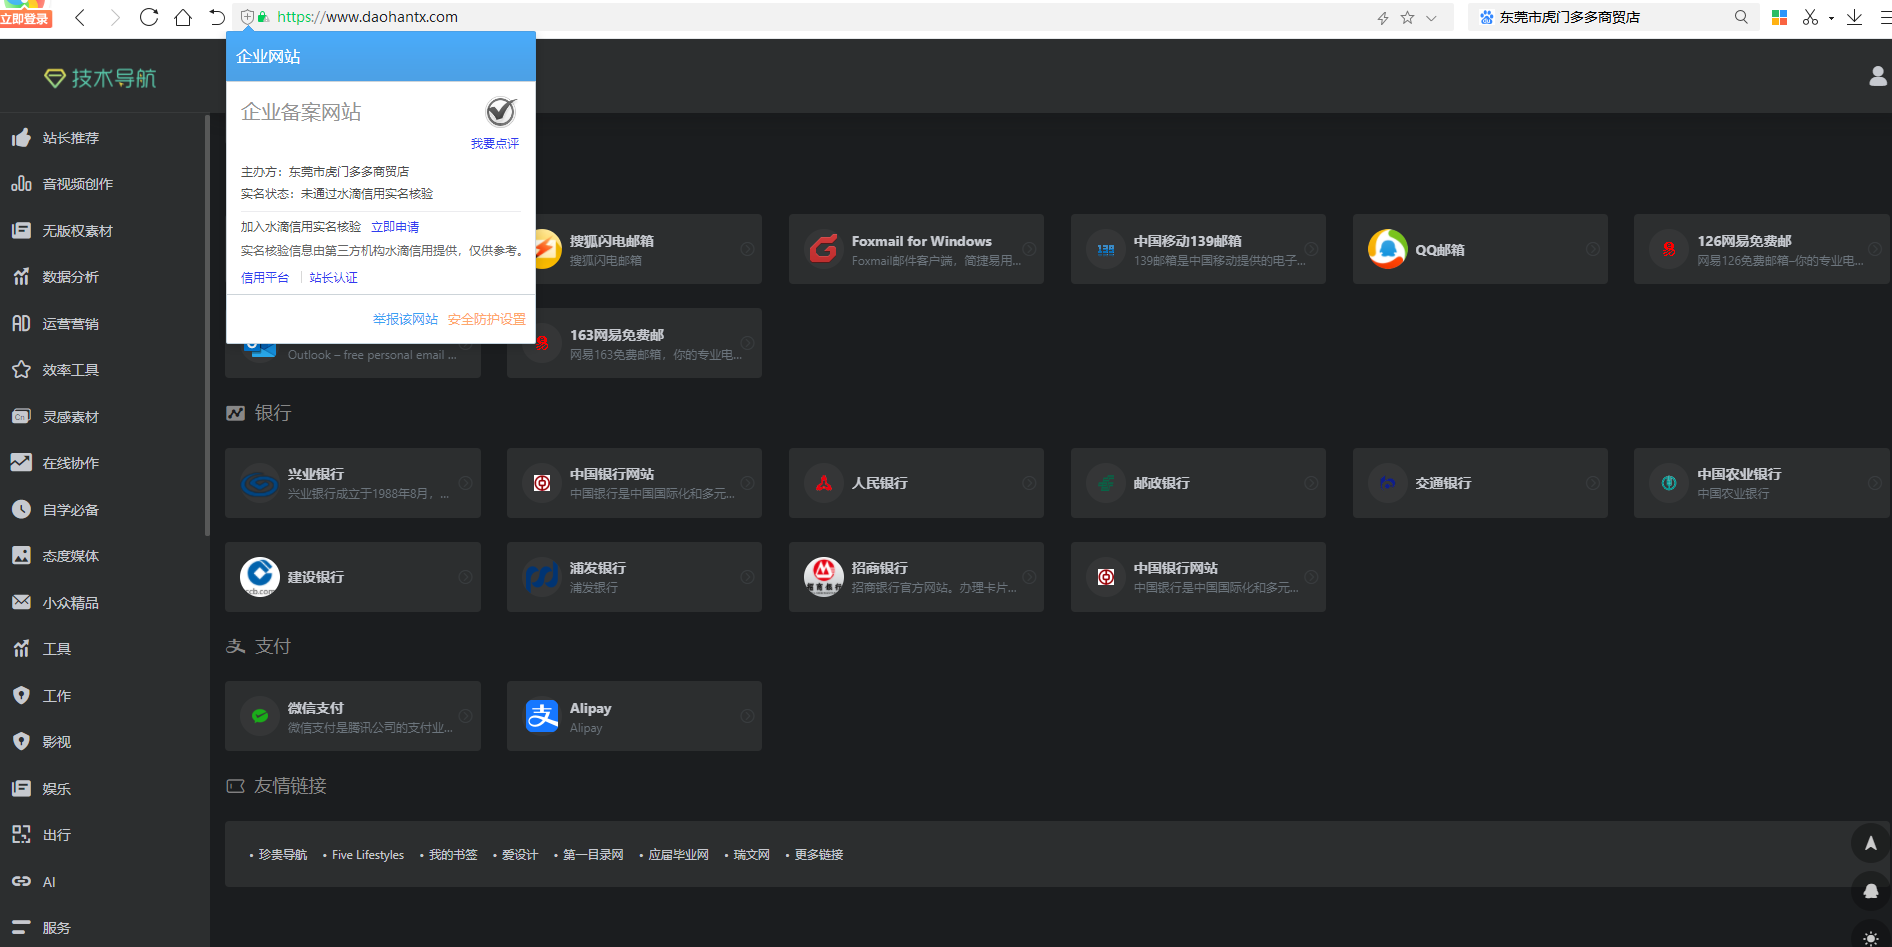
Task: Open the Alipay site card
Action: coord(633,716)
